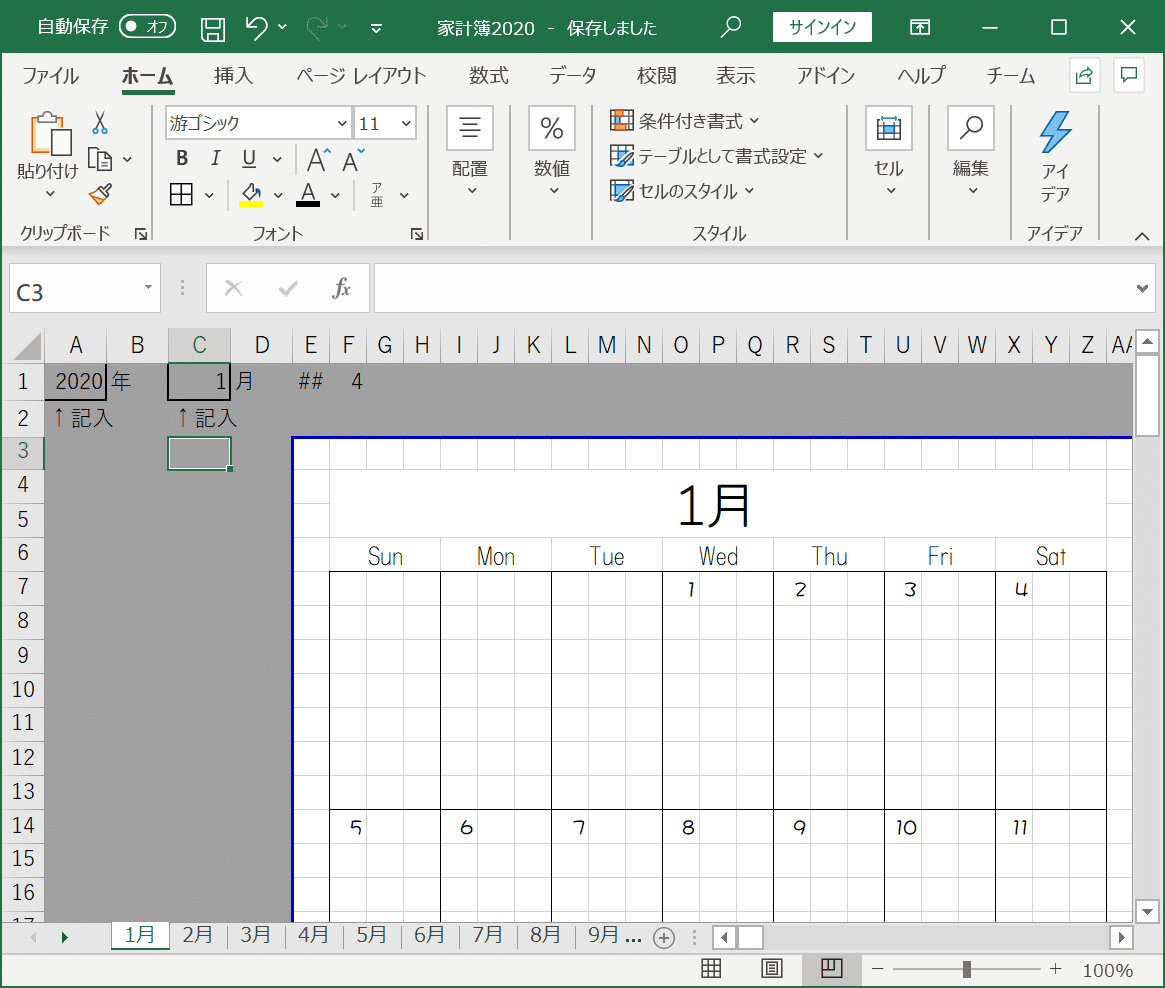Click column C header
1165x988 pixels.
199,345
